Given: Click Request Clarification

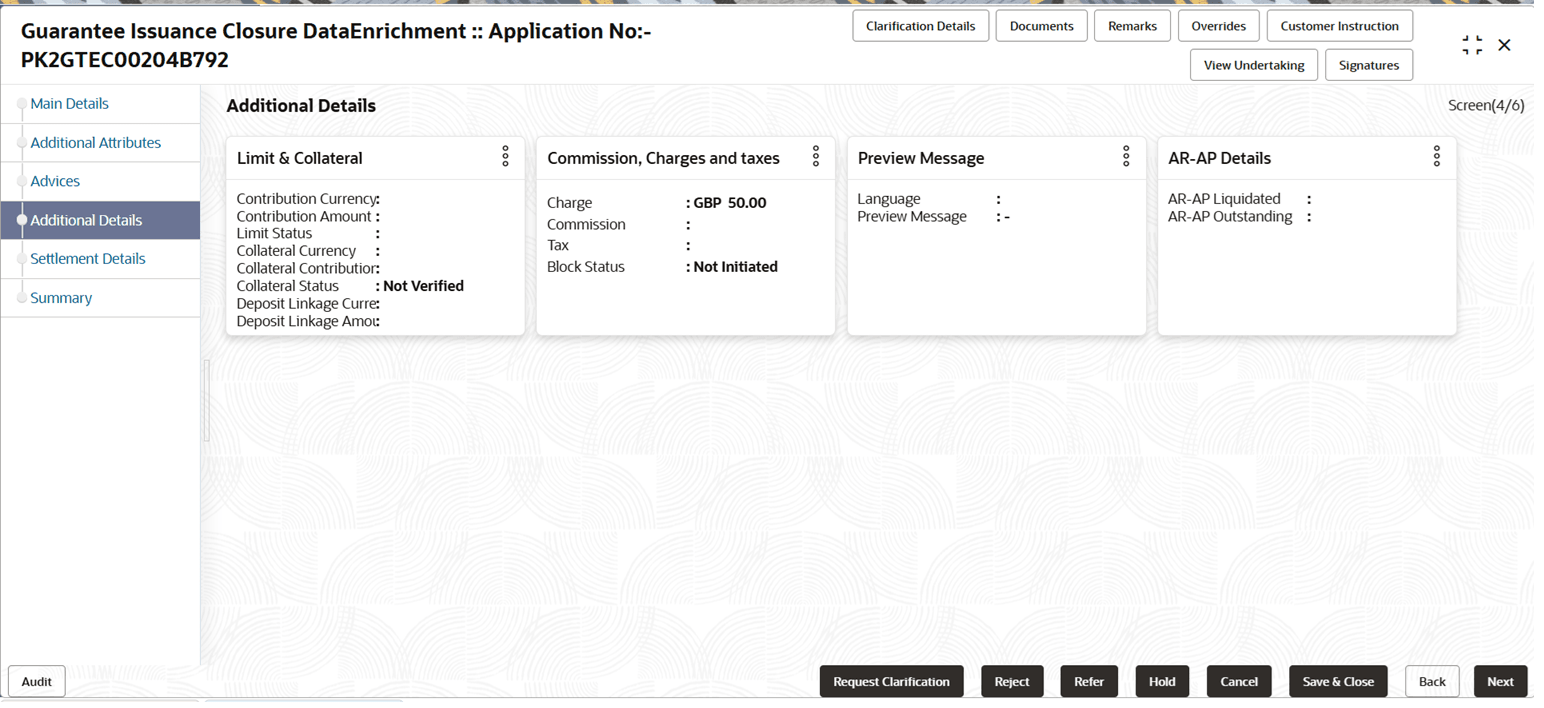Looking at the screenshot, I should (x=891, y=681).
